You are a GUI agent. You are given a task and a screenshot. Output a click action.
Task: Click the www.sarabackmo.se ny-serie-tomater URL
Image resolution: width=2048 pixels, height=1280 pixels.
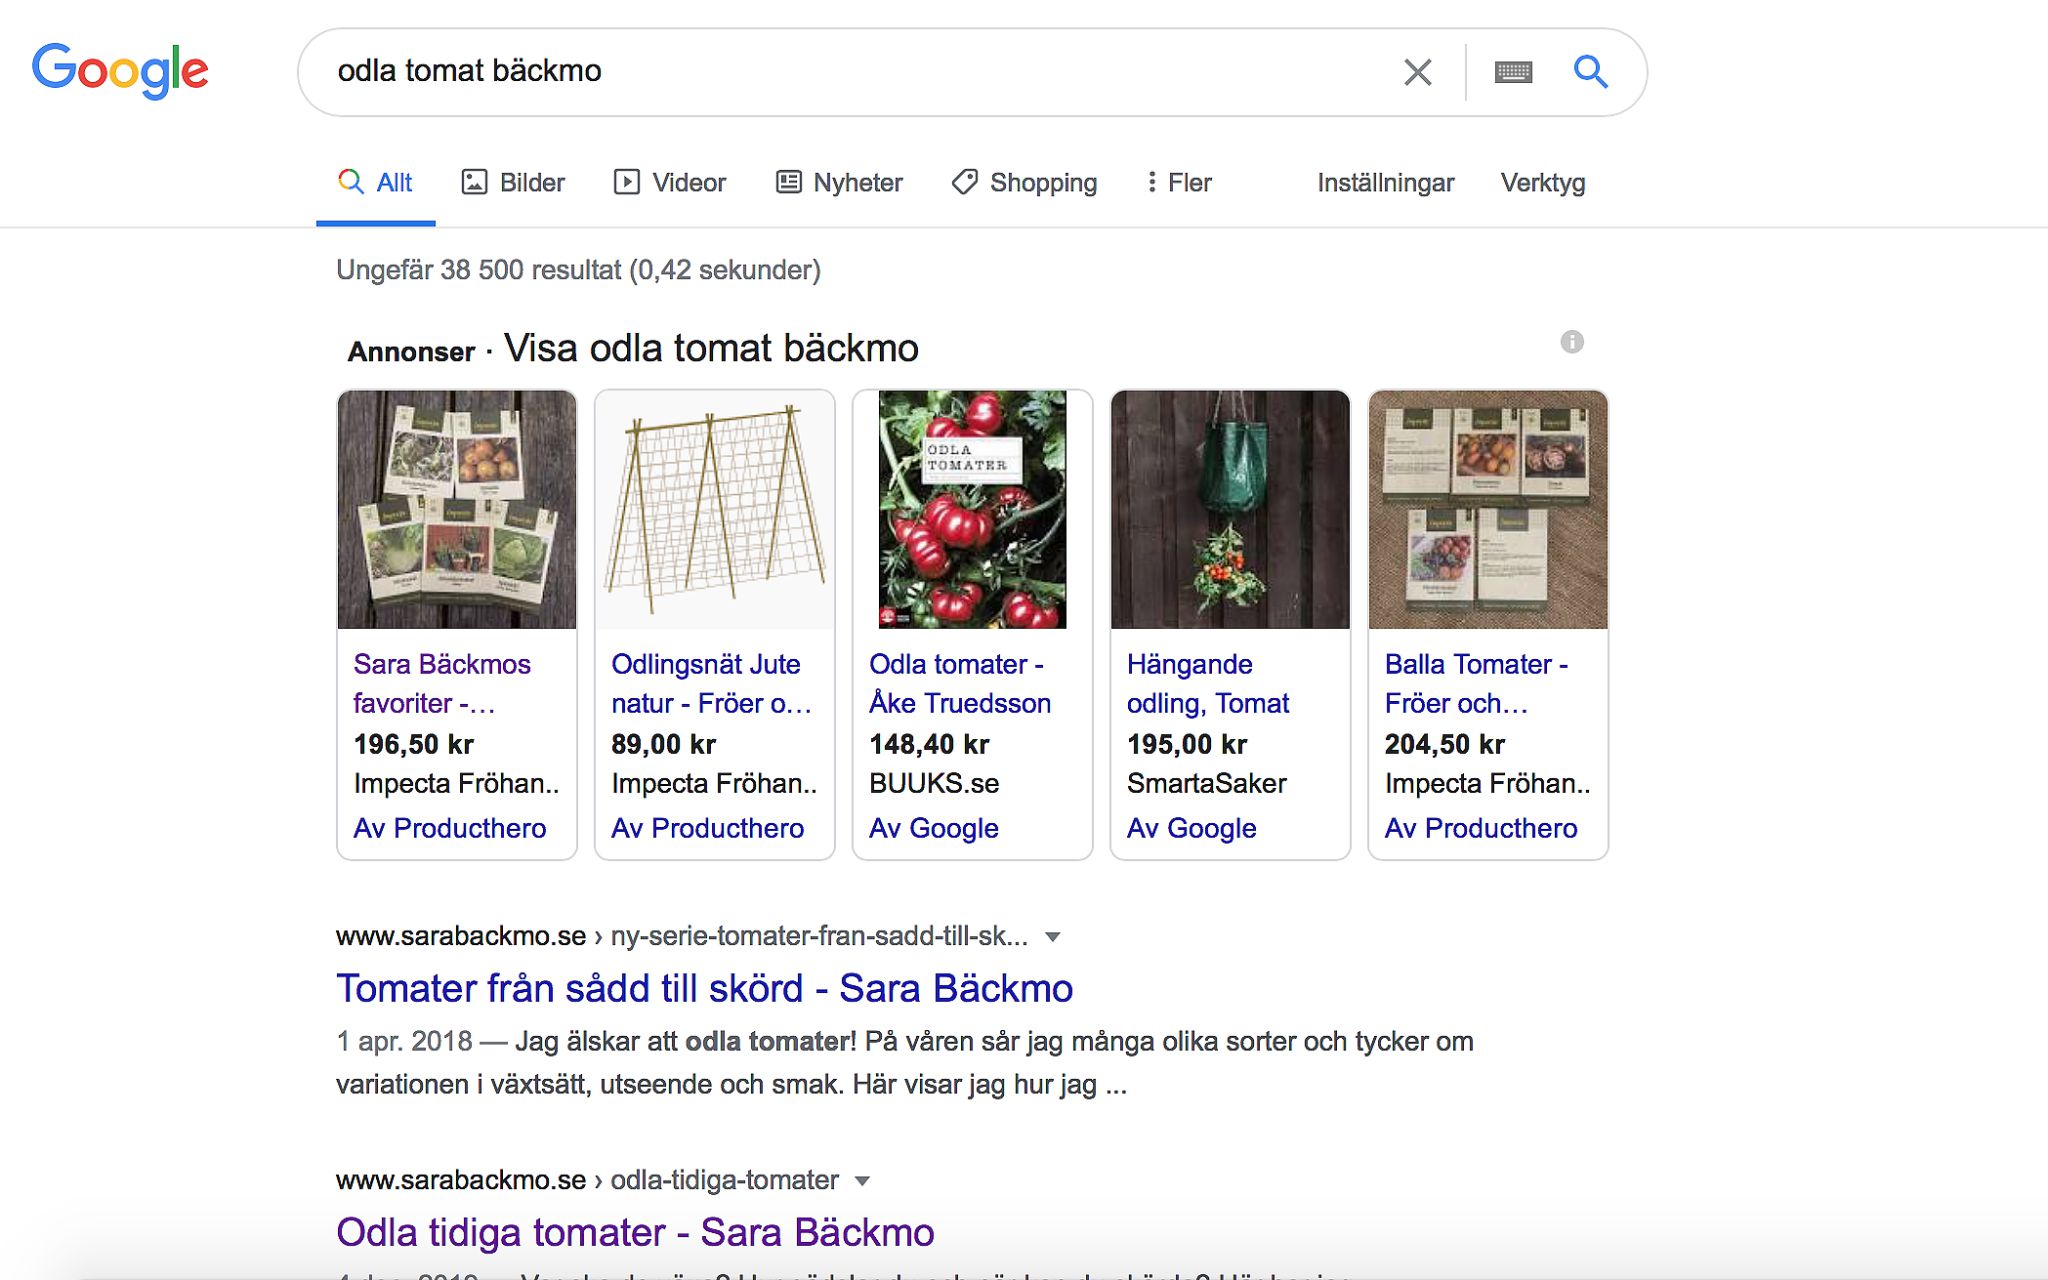pyautogui.click(x=682, y=936)
